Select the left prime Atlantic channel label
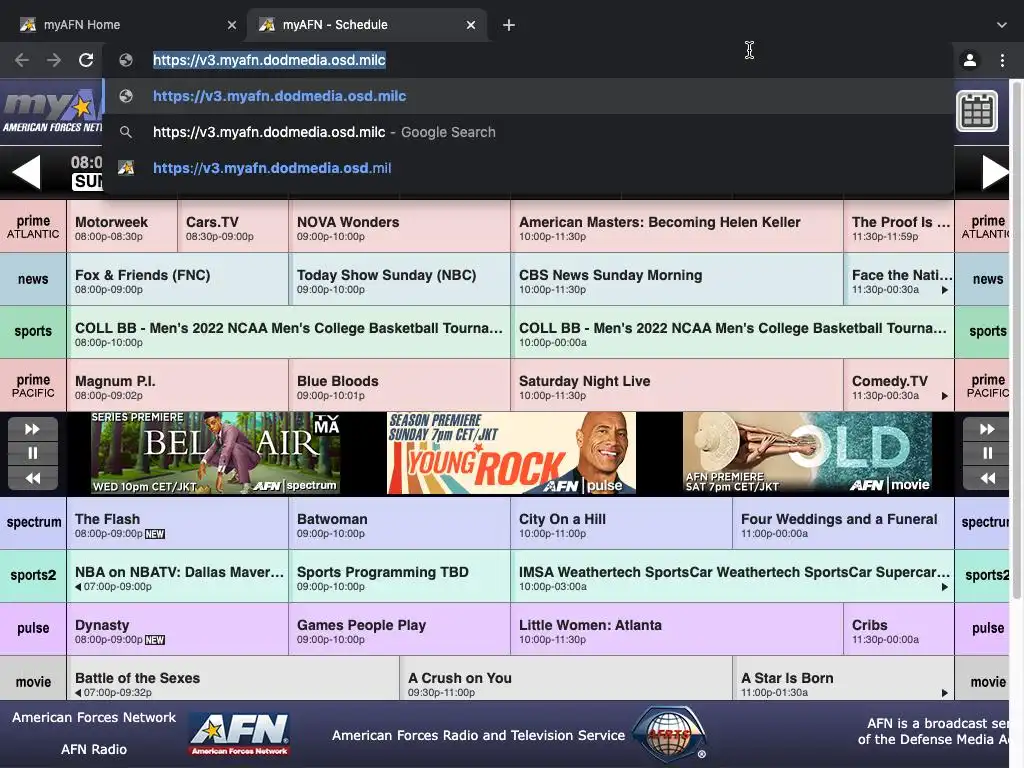Screen dimensions: 1024x768 [33, 227]
